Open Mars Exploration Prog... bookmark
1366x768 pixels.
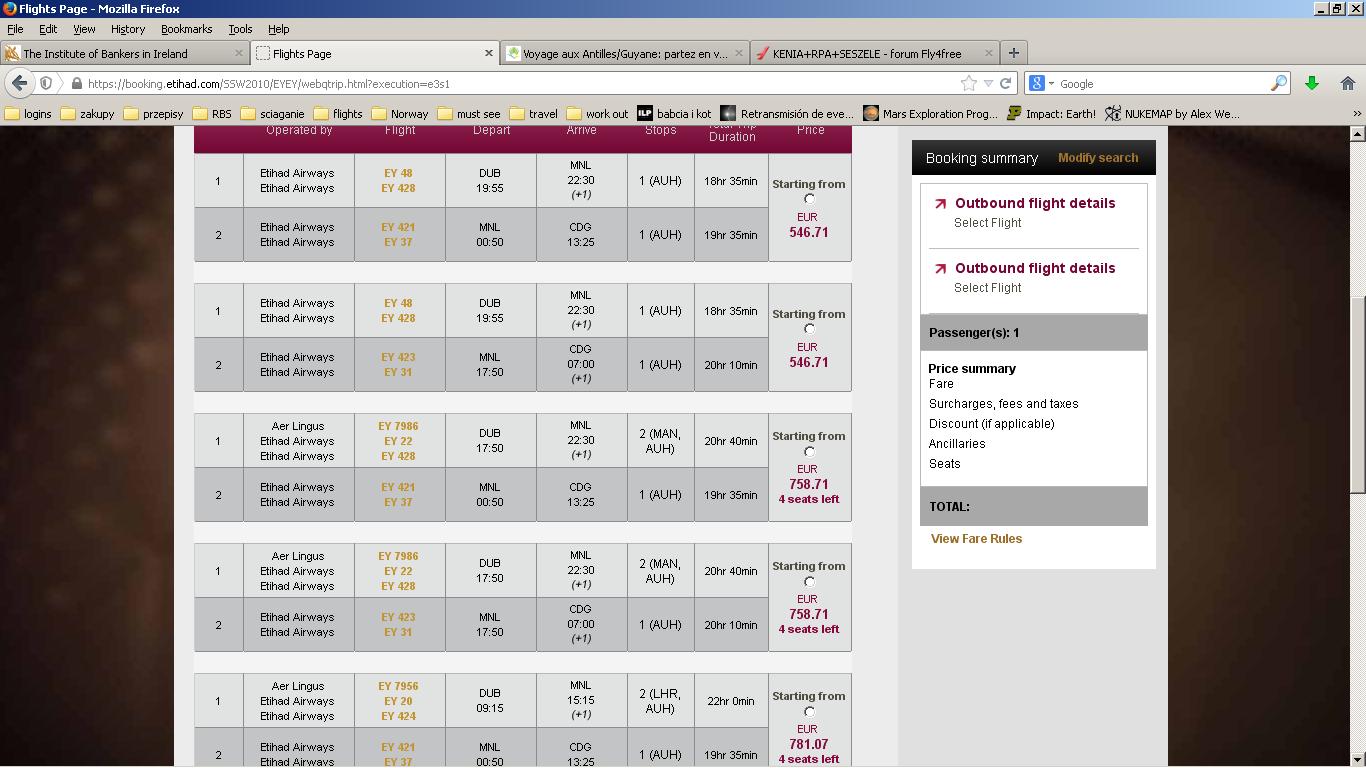pos(930,114)
